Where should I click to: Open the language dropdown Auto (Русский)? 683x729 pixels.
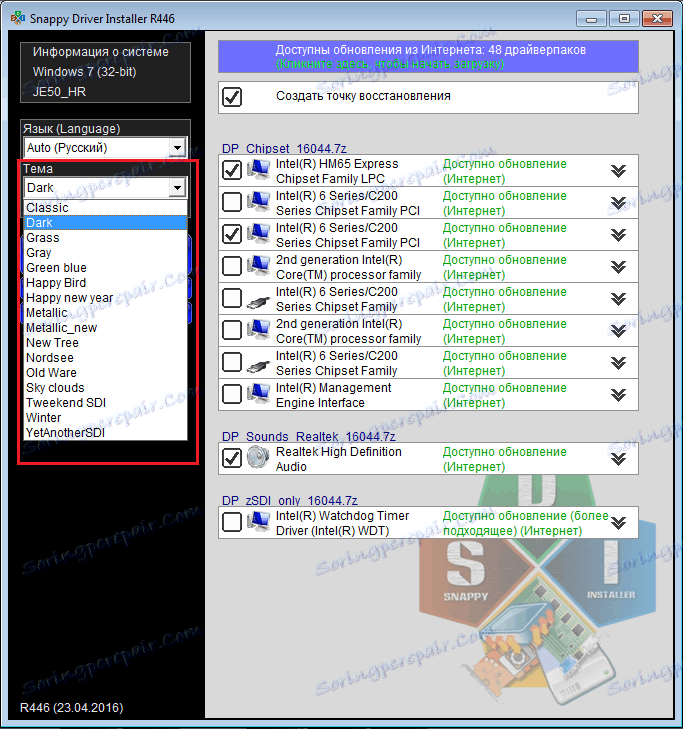(106, 148)
